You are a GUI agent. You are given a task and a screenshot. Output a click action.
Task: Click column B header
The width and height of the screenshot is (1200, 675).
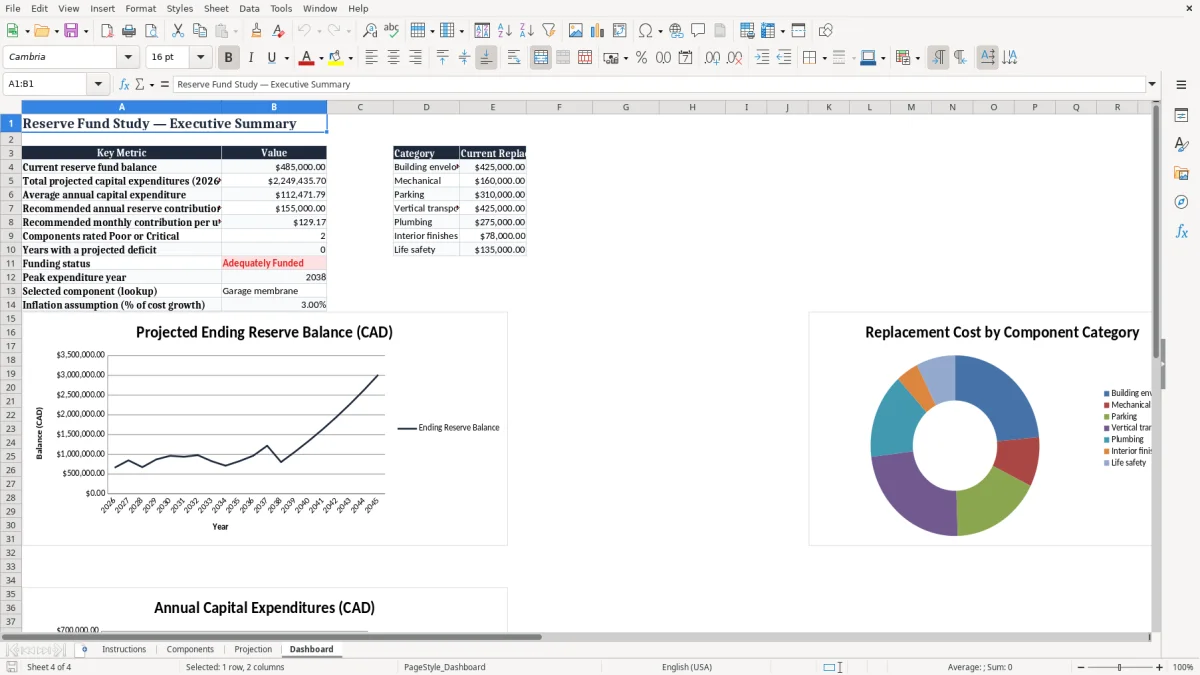274,107
